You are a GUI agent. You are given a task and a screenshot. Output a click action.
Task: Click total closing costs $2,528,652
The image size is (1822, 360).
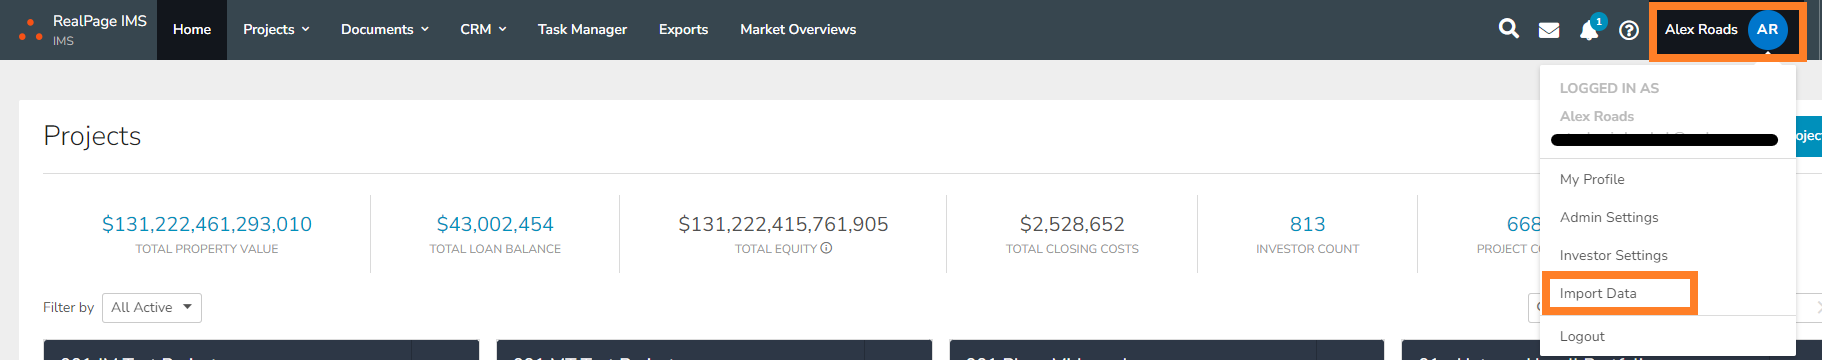click(x=1072, y=224)
